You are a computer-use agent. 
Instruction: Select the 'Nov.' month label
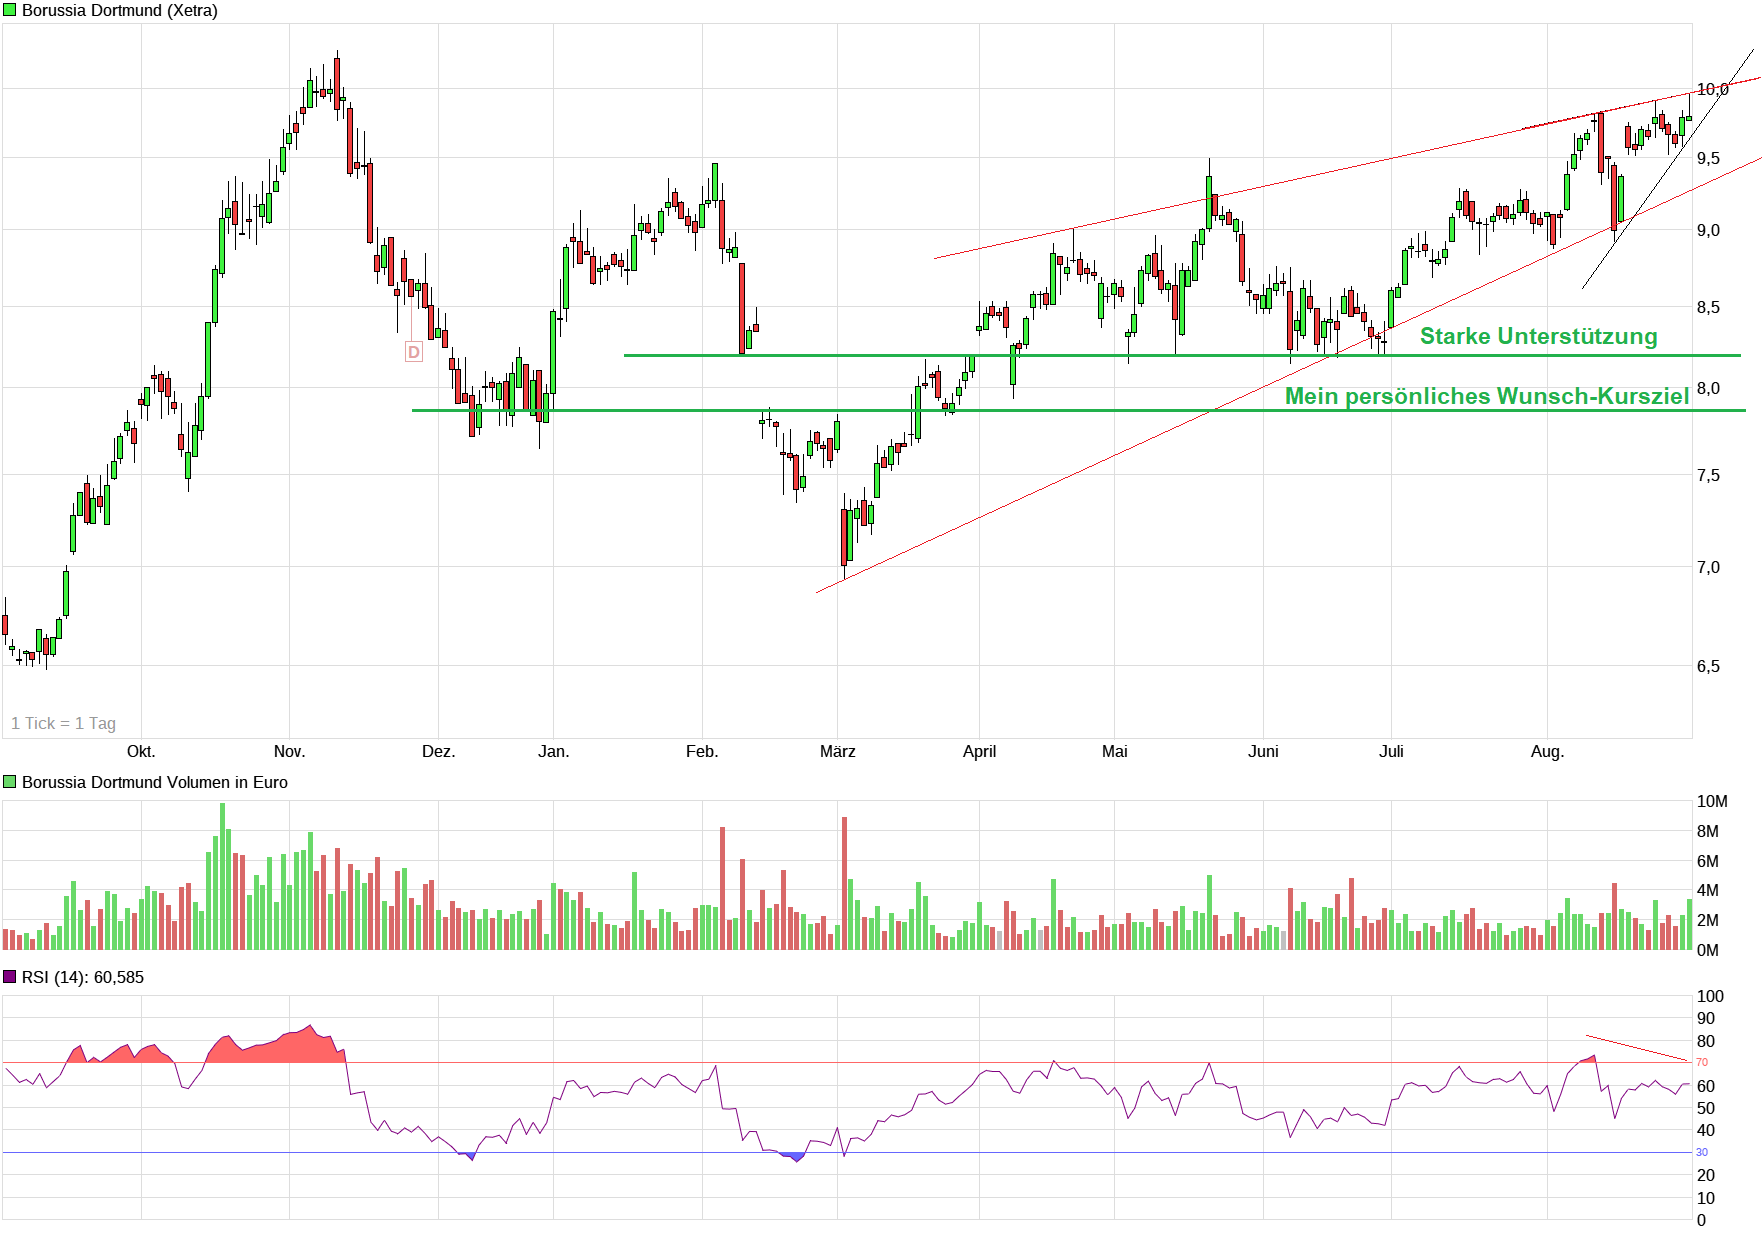[289, 751]
